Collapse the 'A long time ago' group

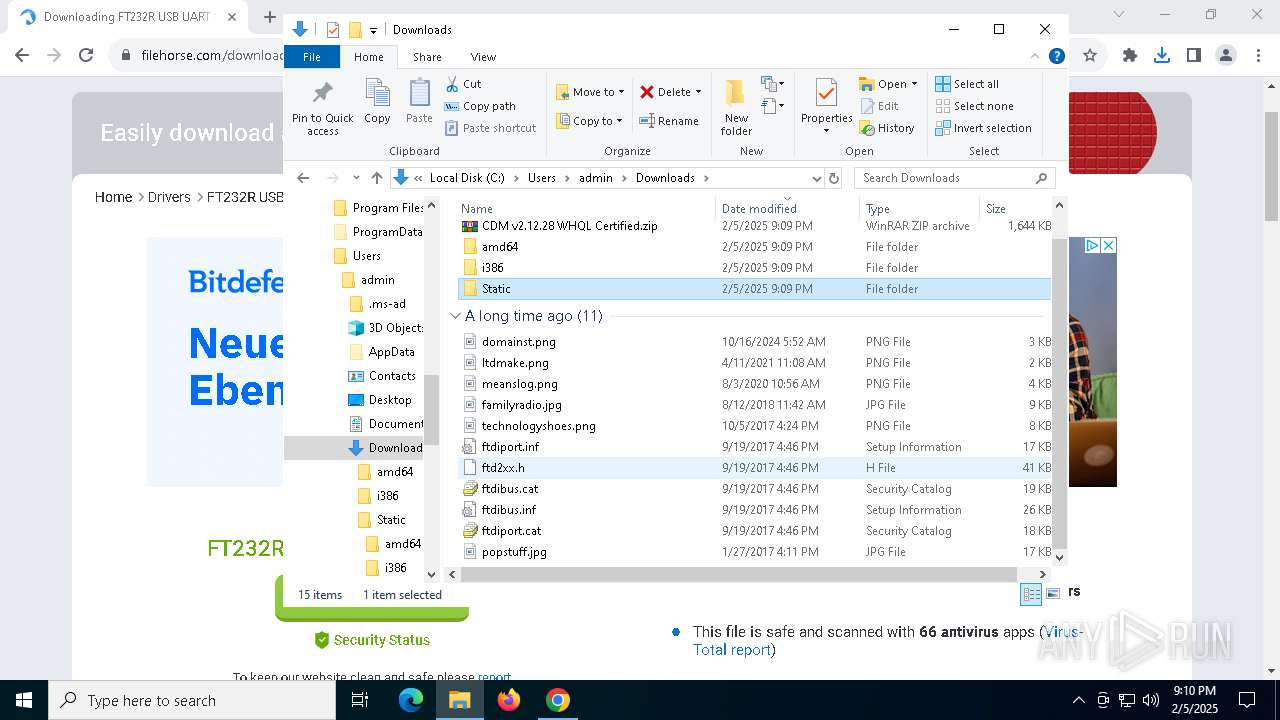(x=455, y=316)
